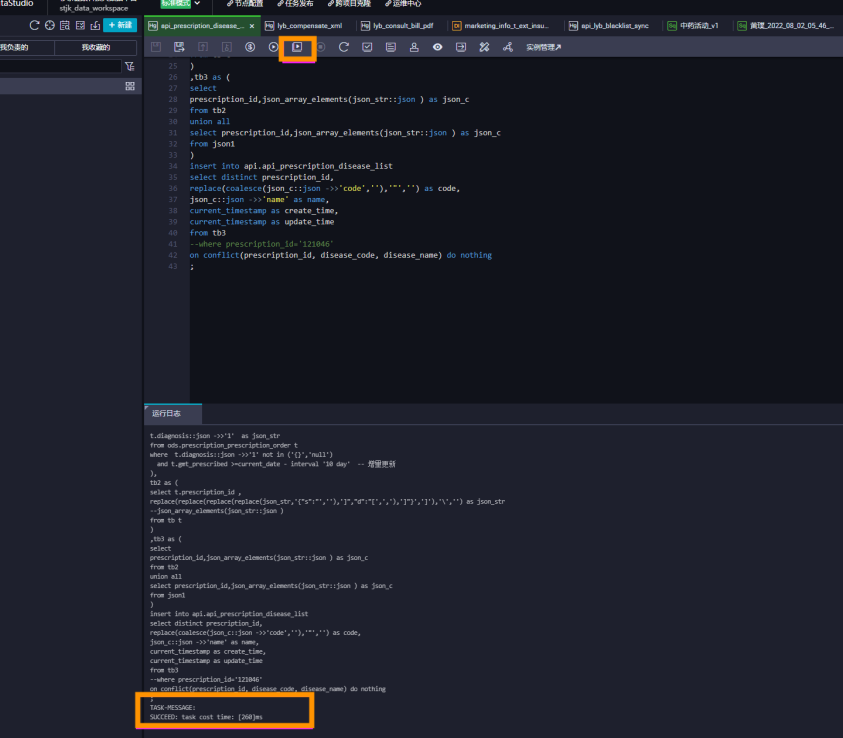Click line number 34 in editor gutter

(x=173, y=166)
